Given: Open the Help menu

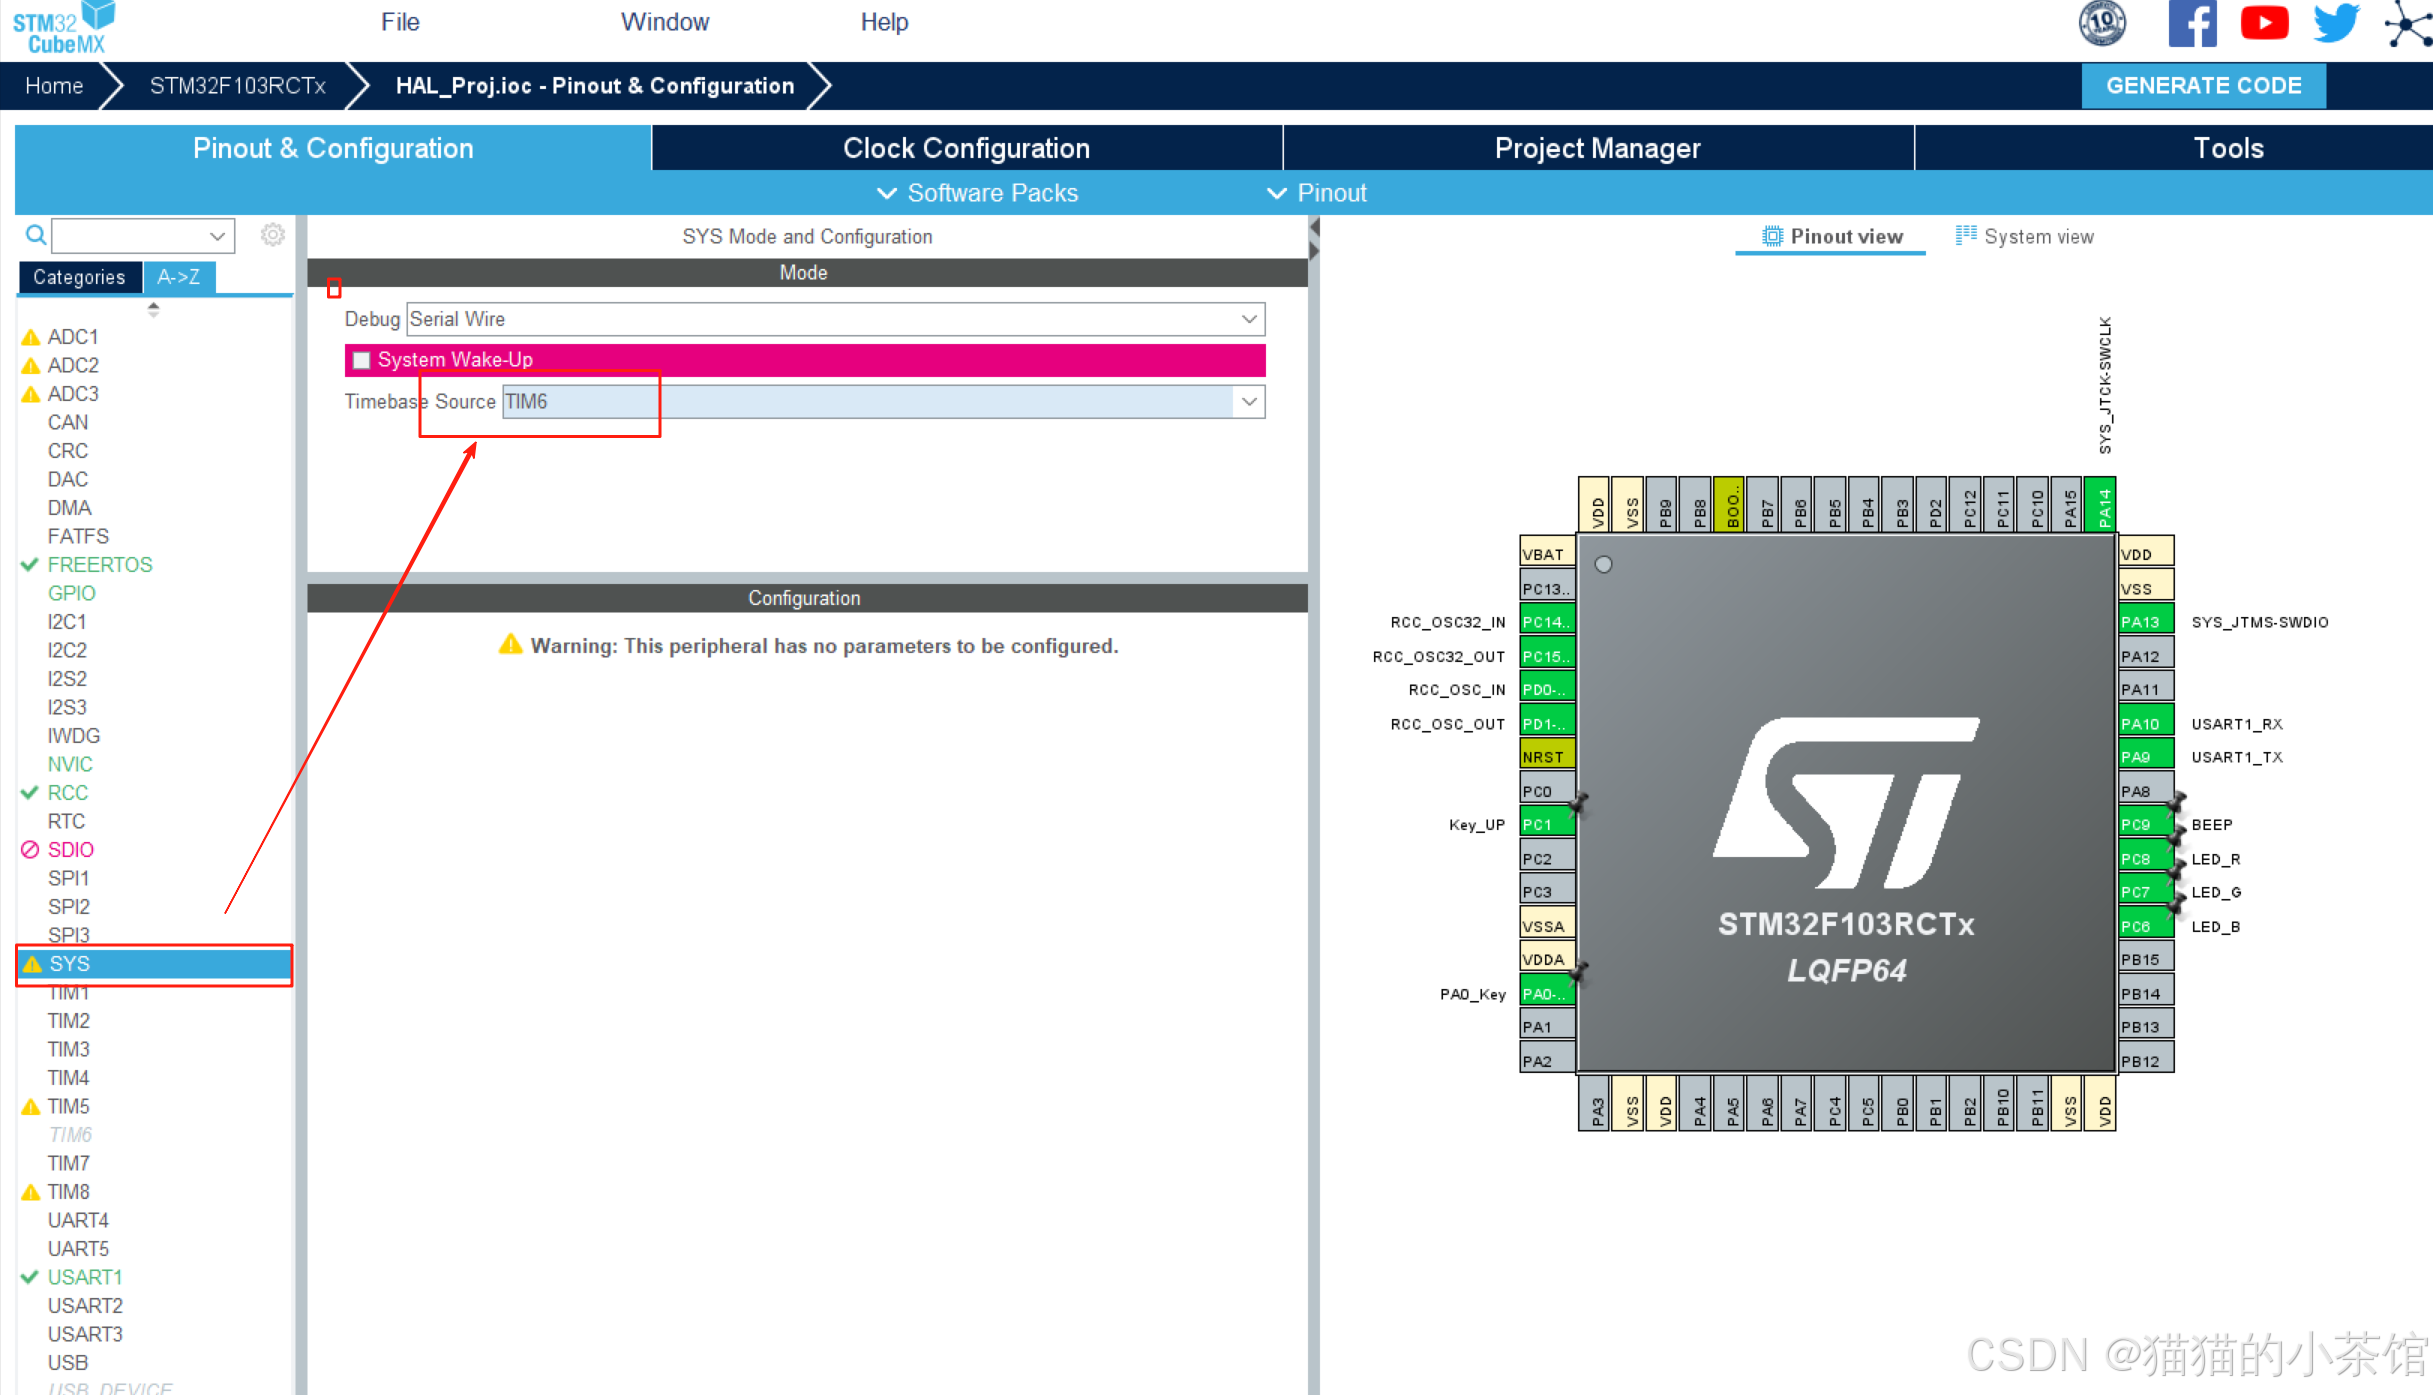Looking at the screenshot, I should pos(884,22).
